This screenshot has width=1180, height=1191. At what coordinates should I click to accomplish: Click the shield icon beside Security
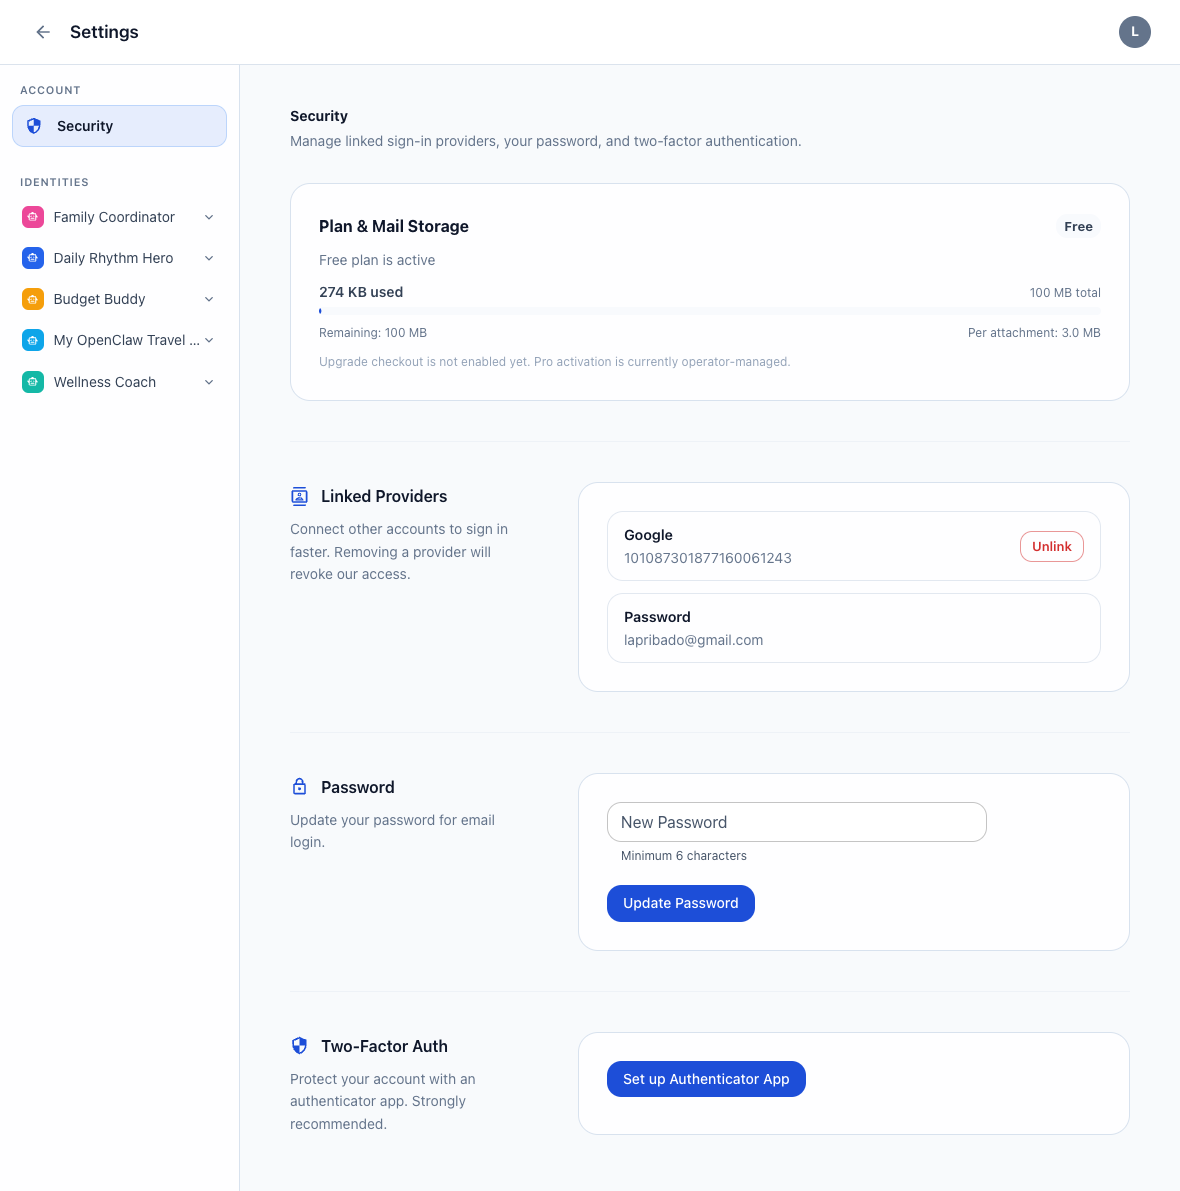pyautogui.click(x=34, y=125)
